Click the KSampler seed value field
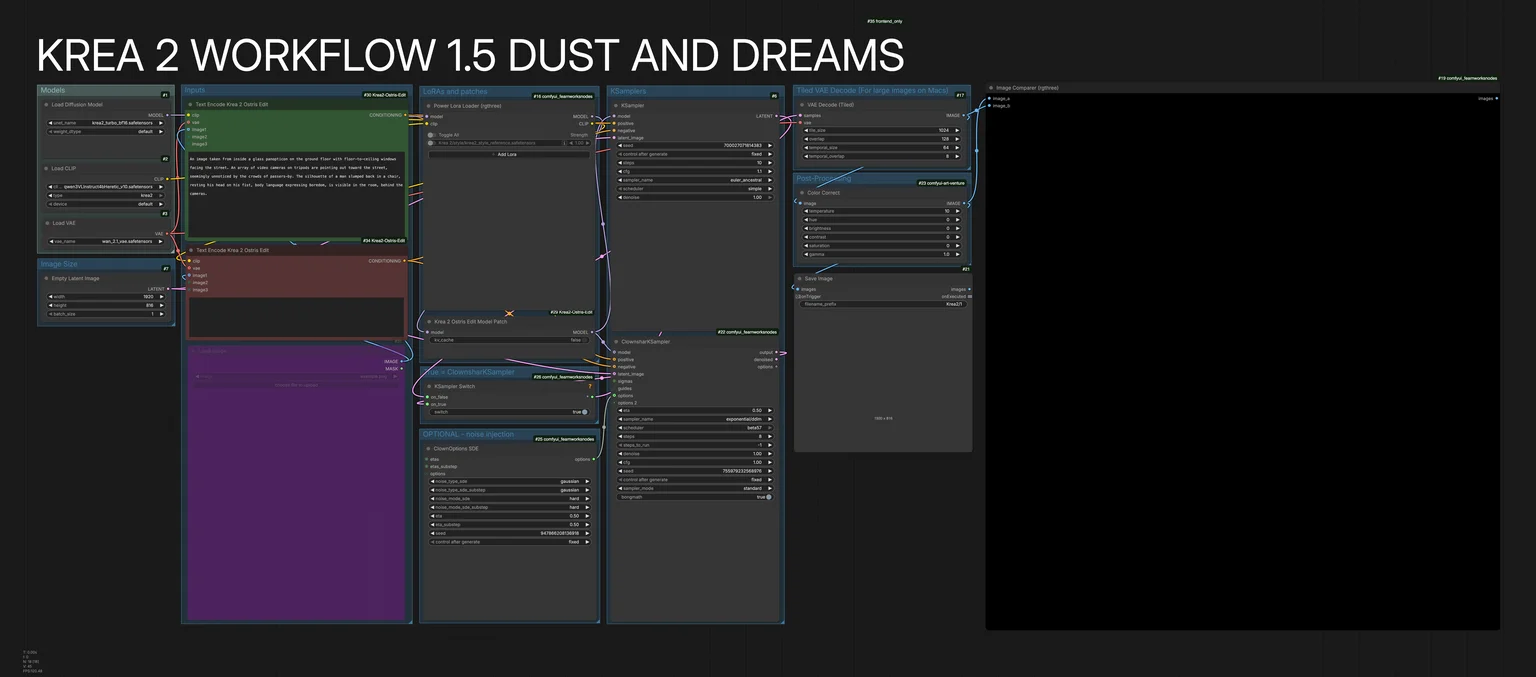Screen dimensions: 1536x677 [x=696, y=145]
